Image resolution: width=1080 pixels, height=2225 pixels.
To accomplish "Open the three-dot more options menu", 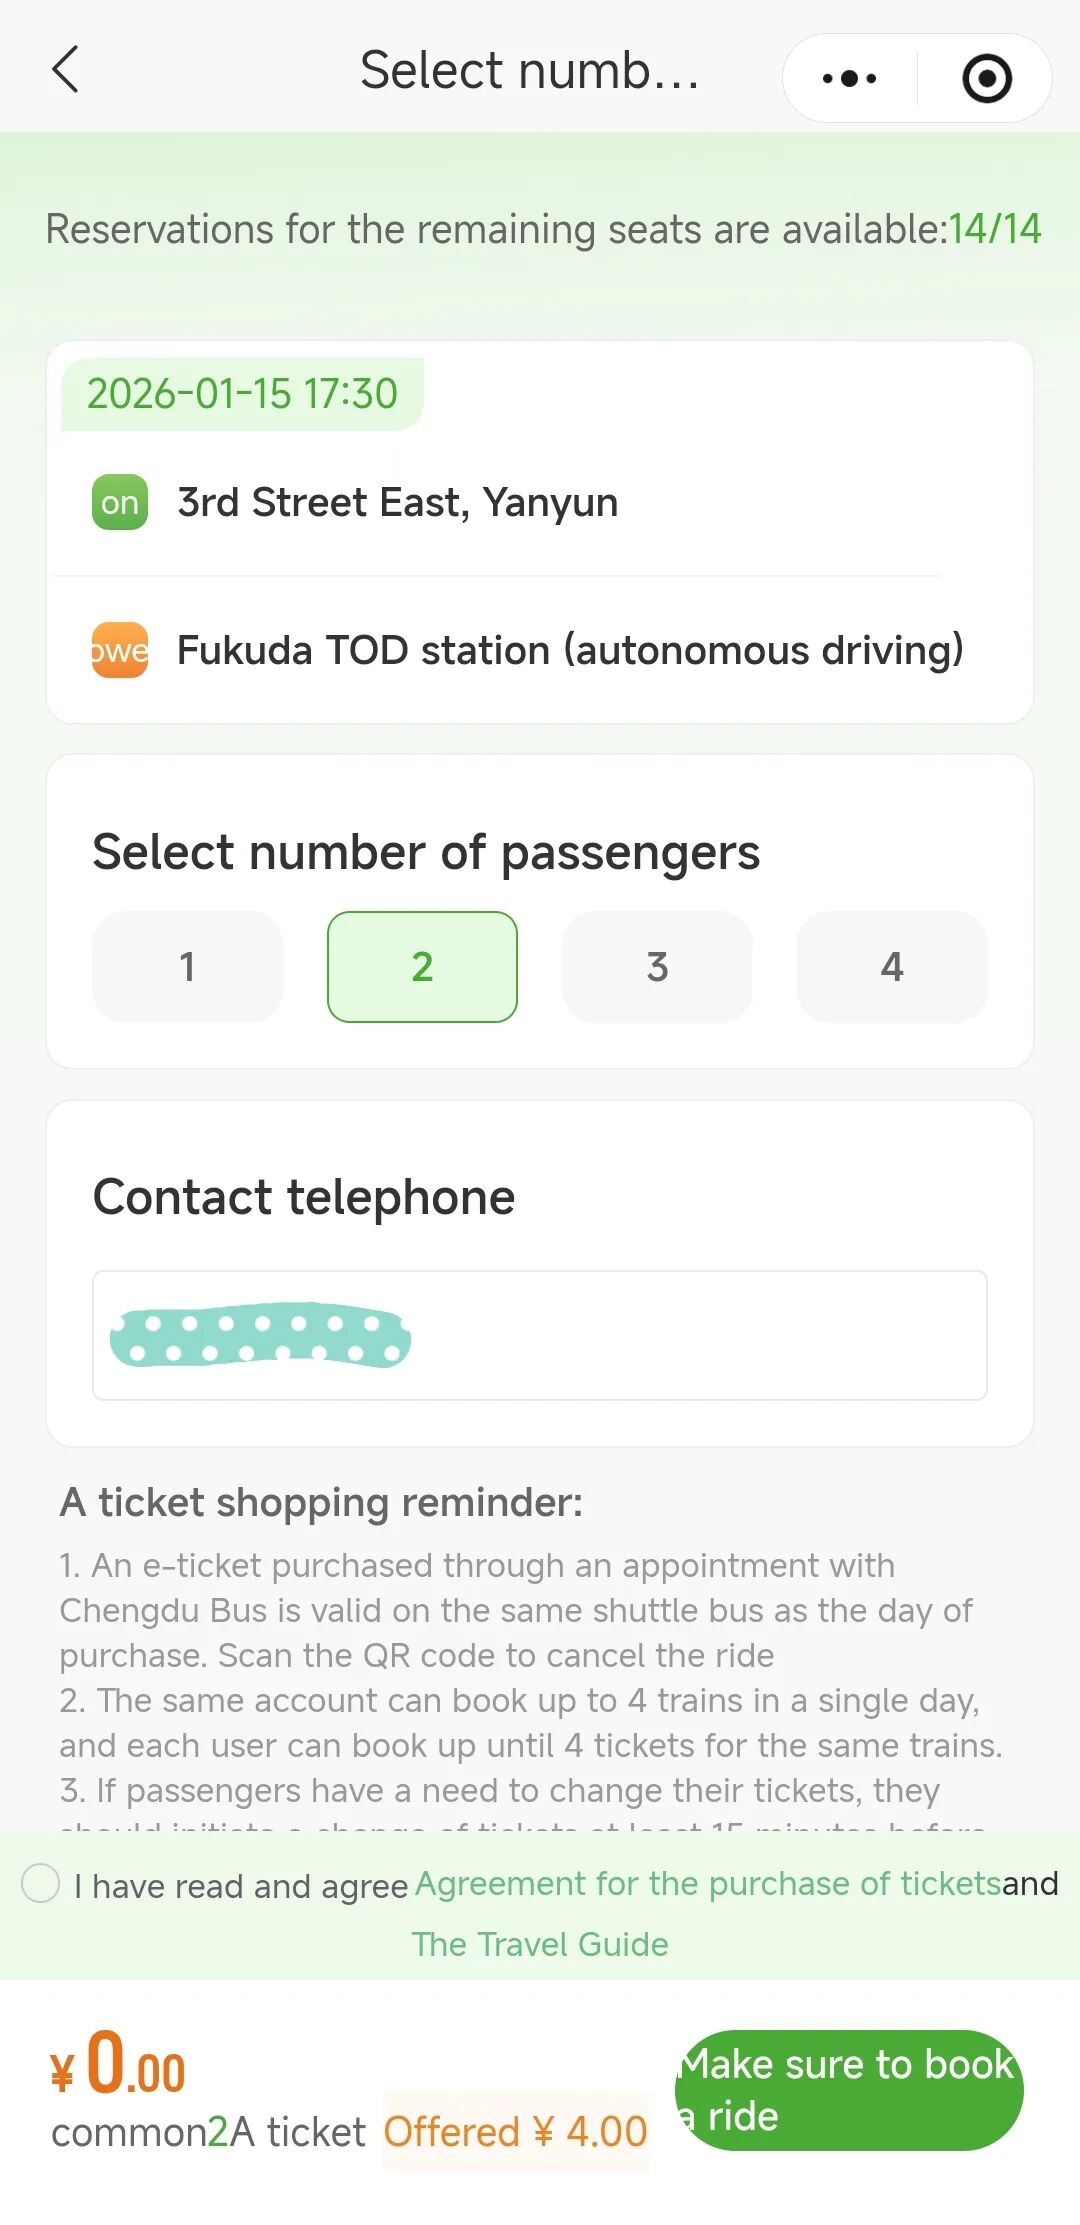I will click(849, 78).
